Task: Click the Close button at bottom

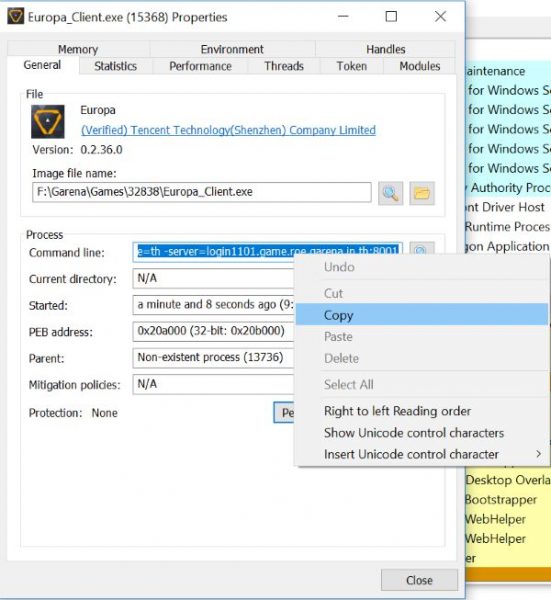Action: pos(419,580)
